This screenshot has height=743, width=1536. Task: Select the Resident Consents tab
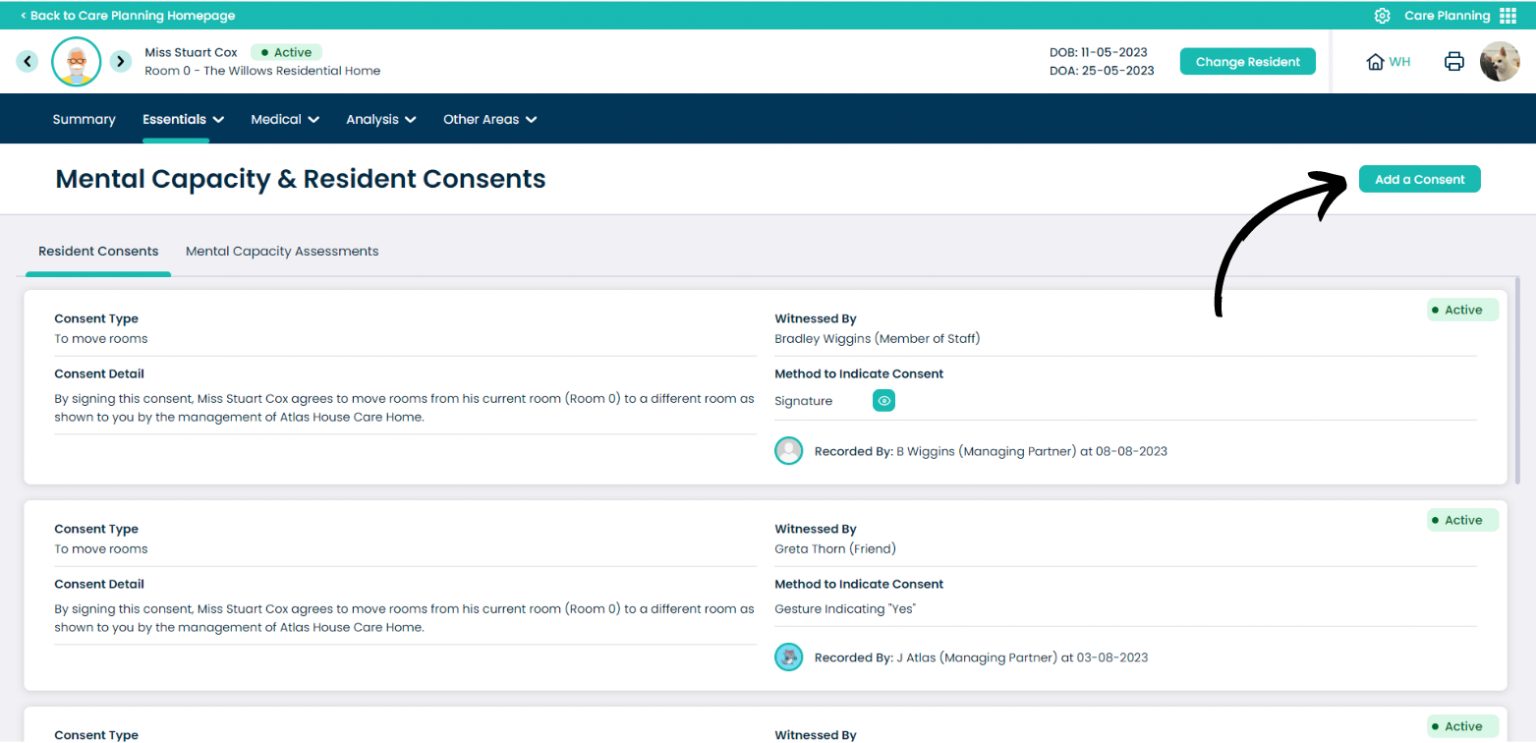(97, 251)
